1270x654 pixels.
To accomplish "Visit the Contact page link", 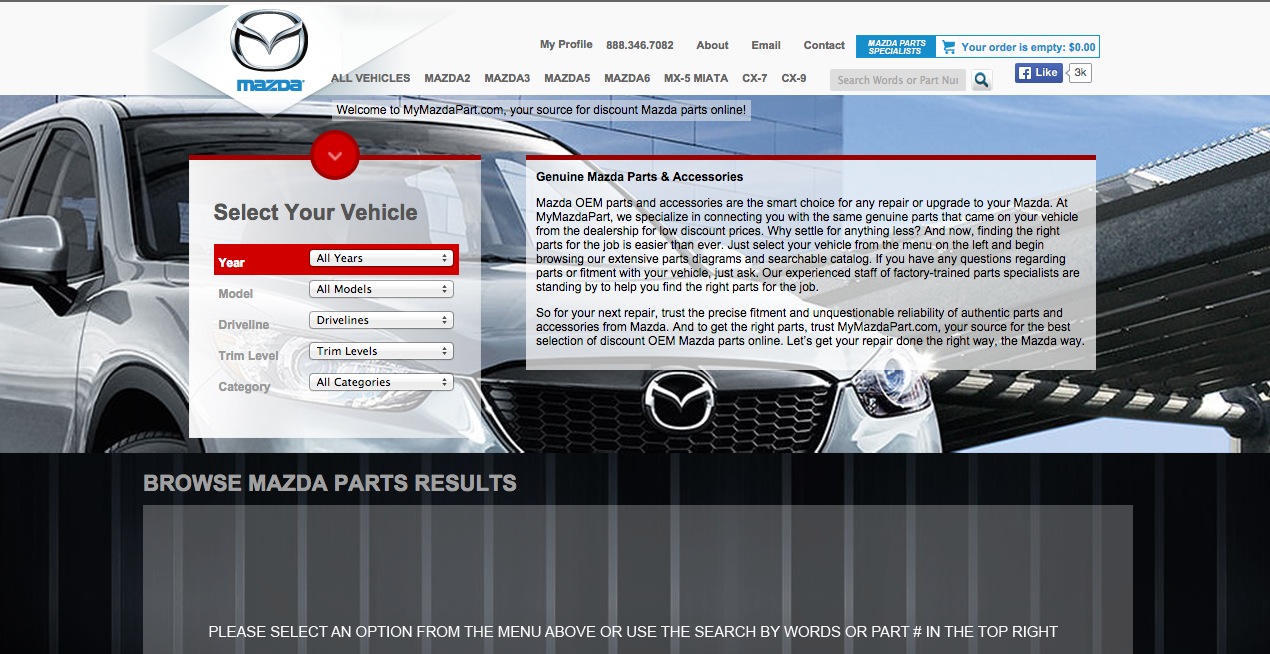I will (x=824, y=45).
